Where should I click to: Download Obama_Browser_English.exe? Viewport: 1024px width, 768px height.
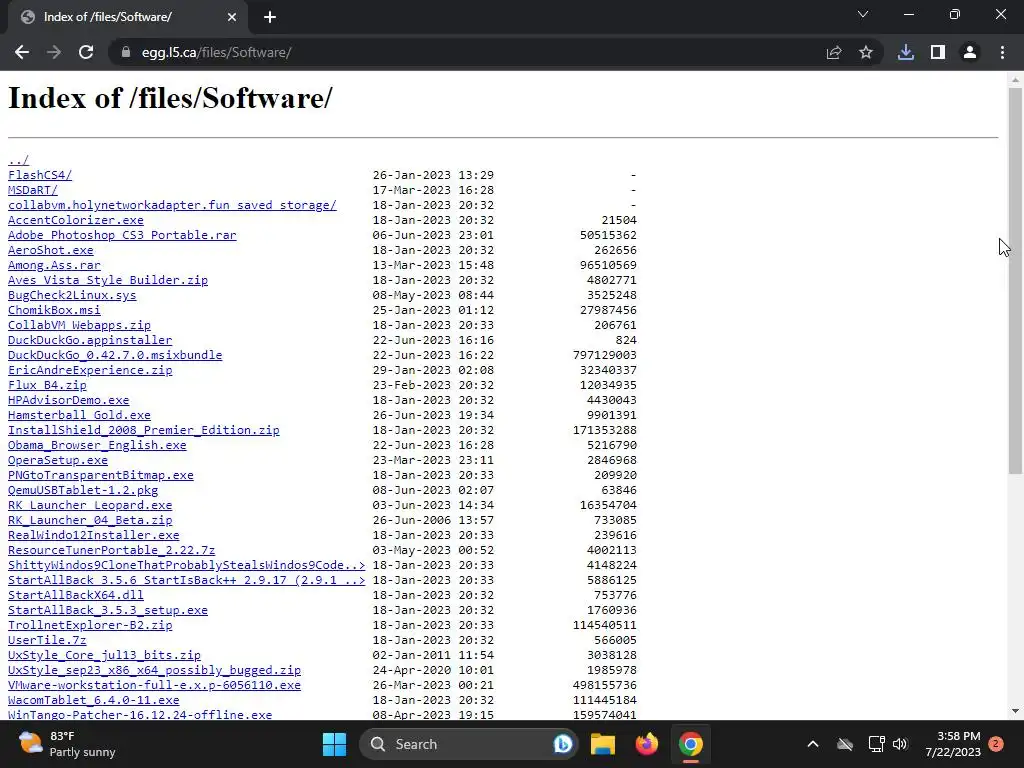point(97,445)
